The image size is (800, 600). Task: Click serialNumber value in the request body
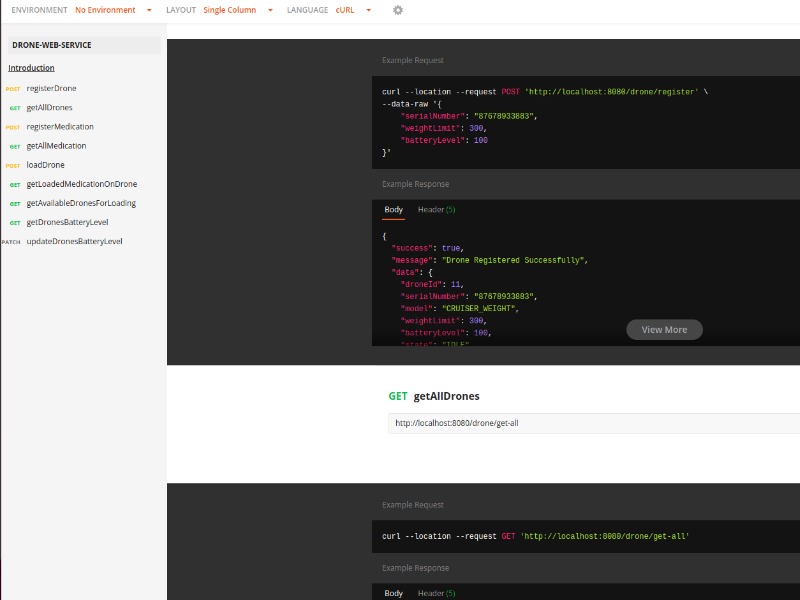[x=504, y=116]
